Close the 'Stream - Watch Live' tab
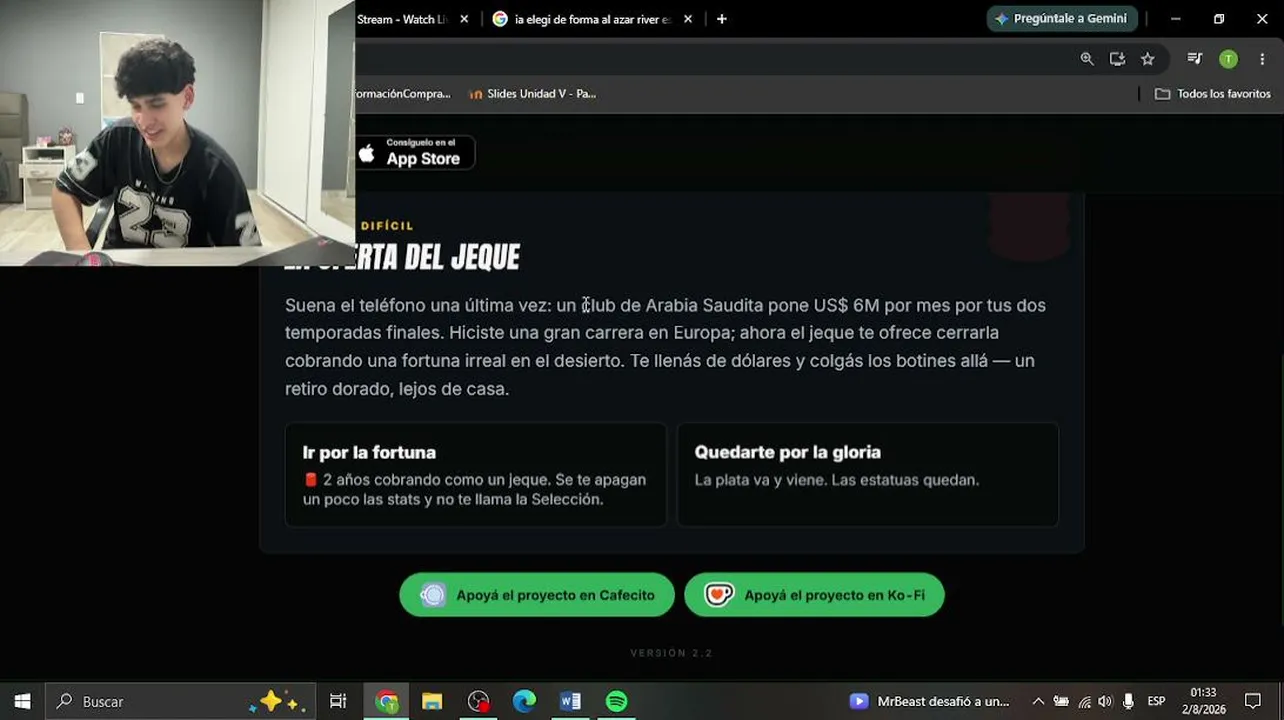 (464, 19)
